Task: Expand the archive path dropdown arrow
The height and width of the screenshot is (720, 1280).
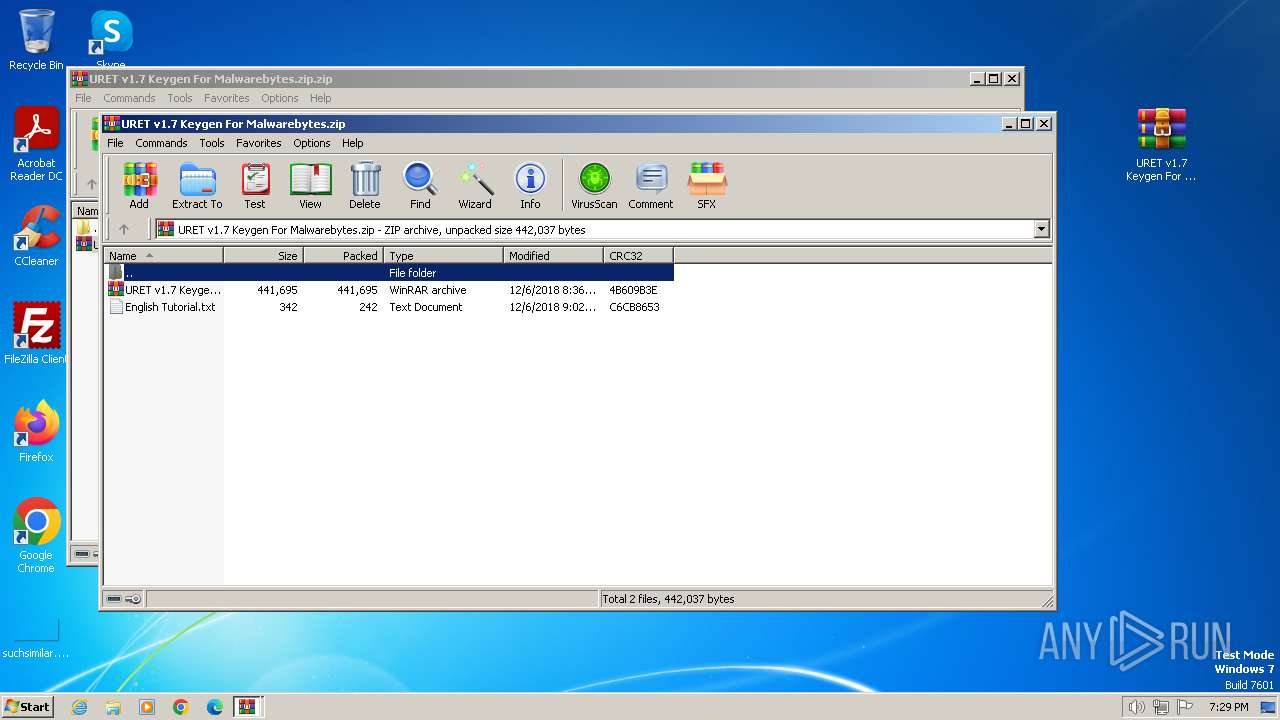Action: coord(1041,229)
